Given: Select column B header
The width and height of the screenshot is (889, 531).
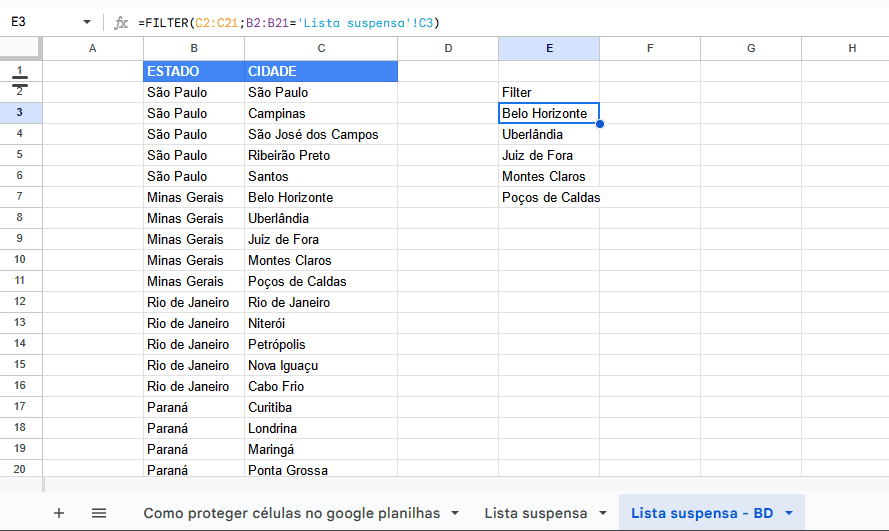Looking at the screenshot, I should [193, 48].
